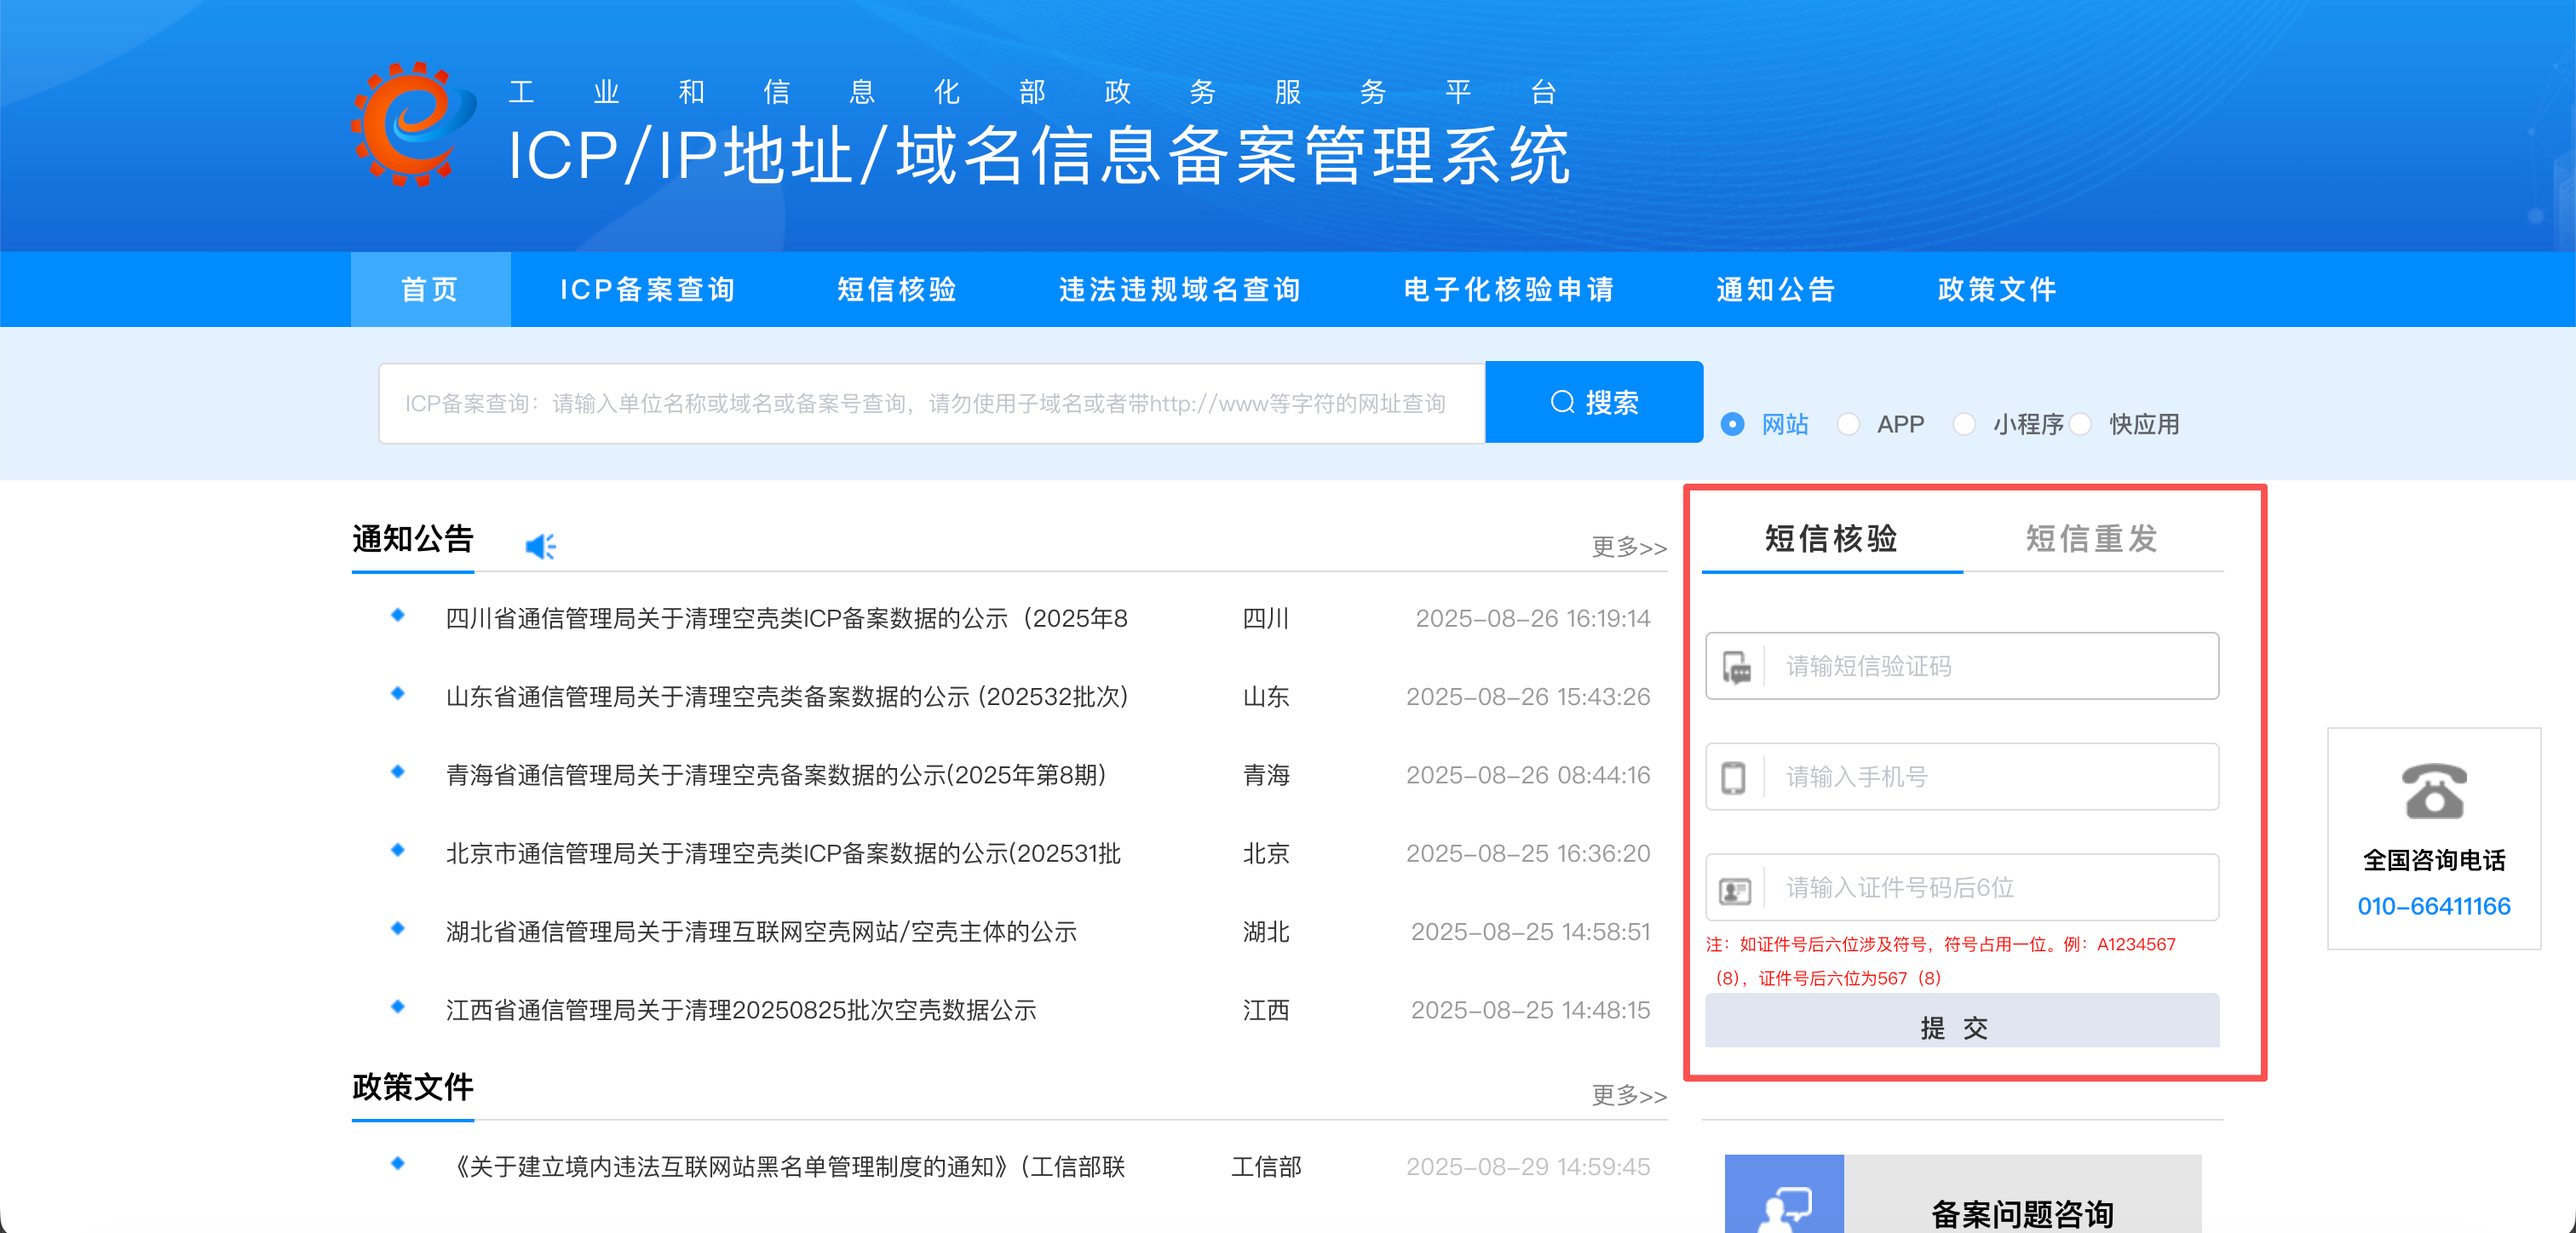Select the 网站 radio button
Viewport: 2576px width, 1233px height.
(x=1733, y=424)
